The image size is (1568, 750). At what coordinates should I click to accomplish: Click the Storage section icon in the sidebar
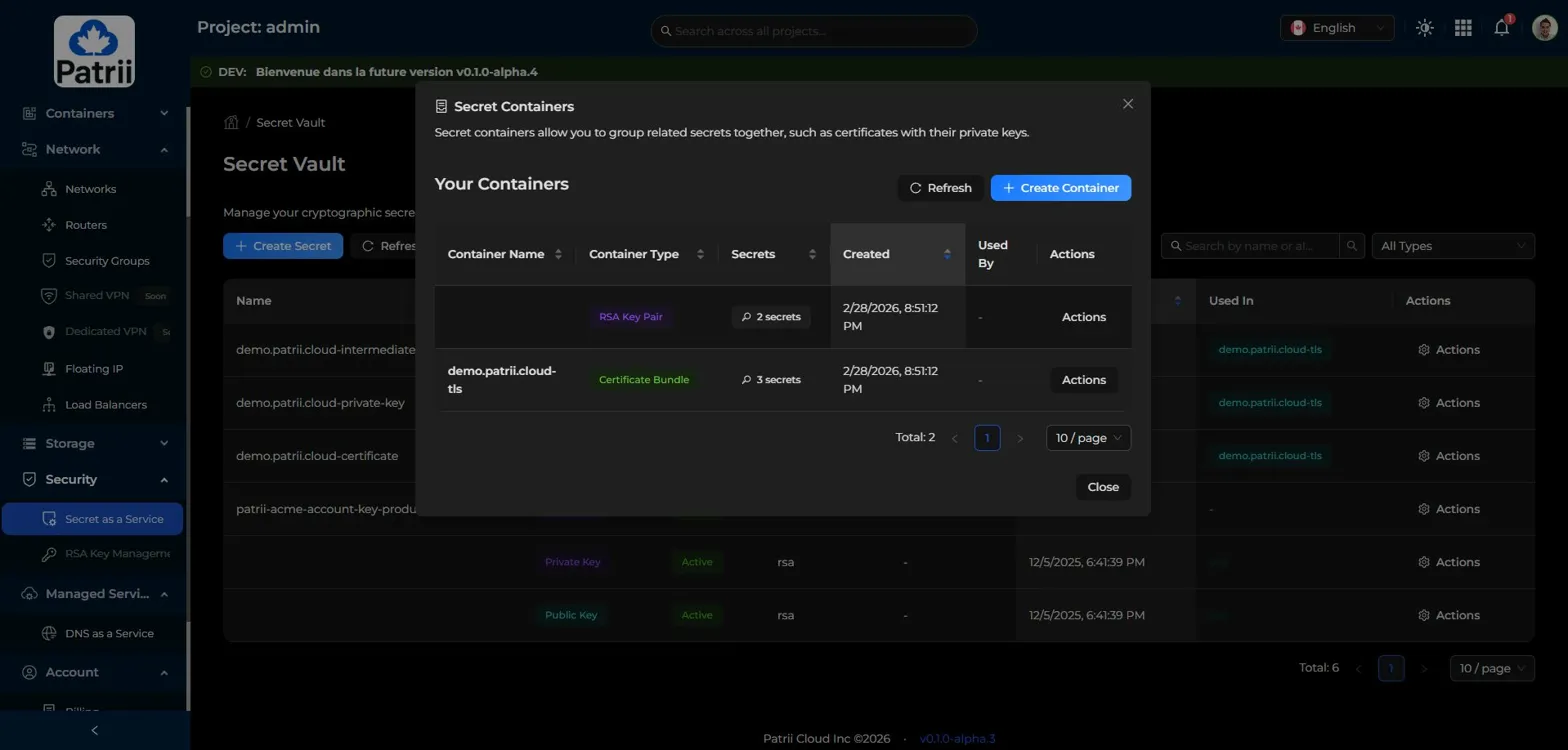[x=29, y=443]
